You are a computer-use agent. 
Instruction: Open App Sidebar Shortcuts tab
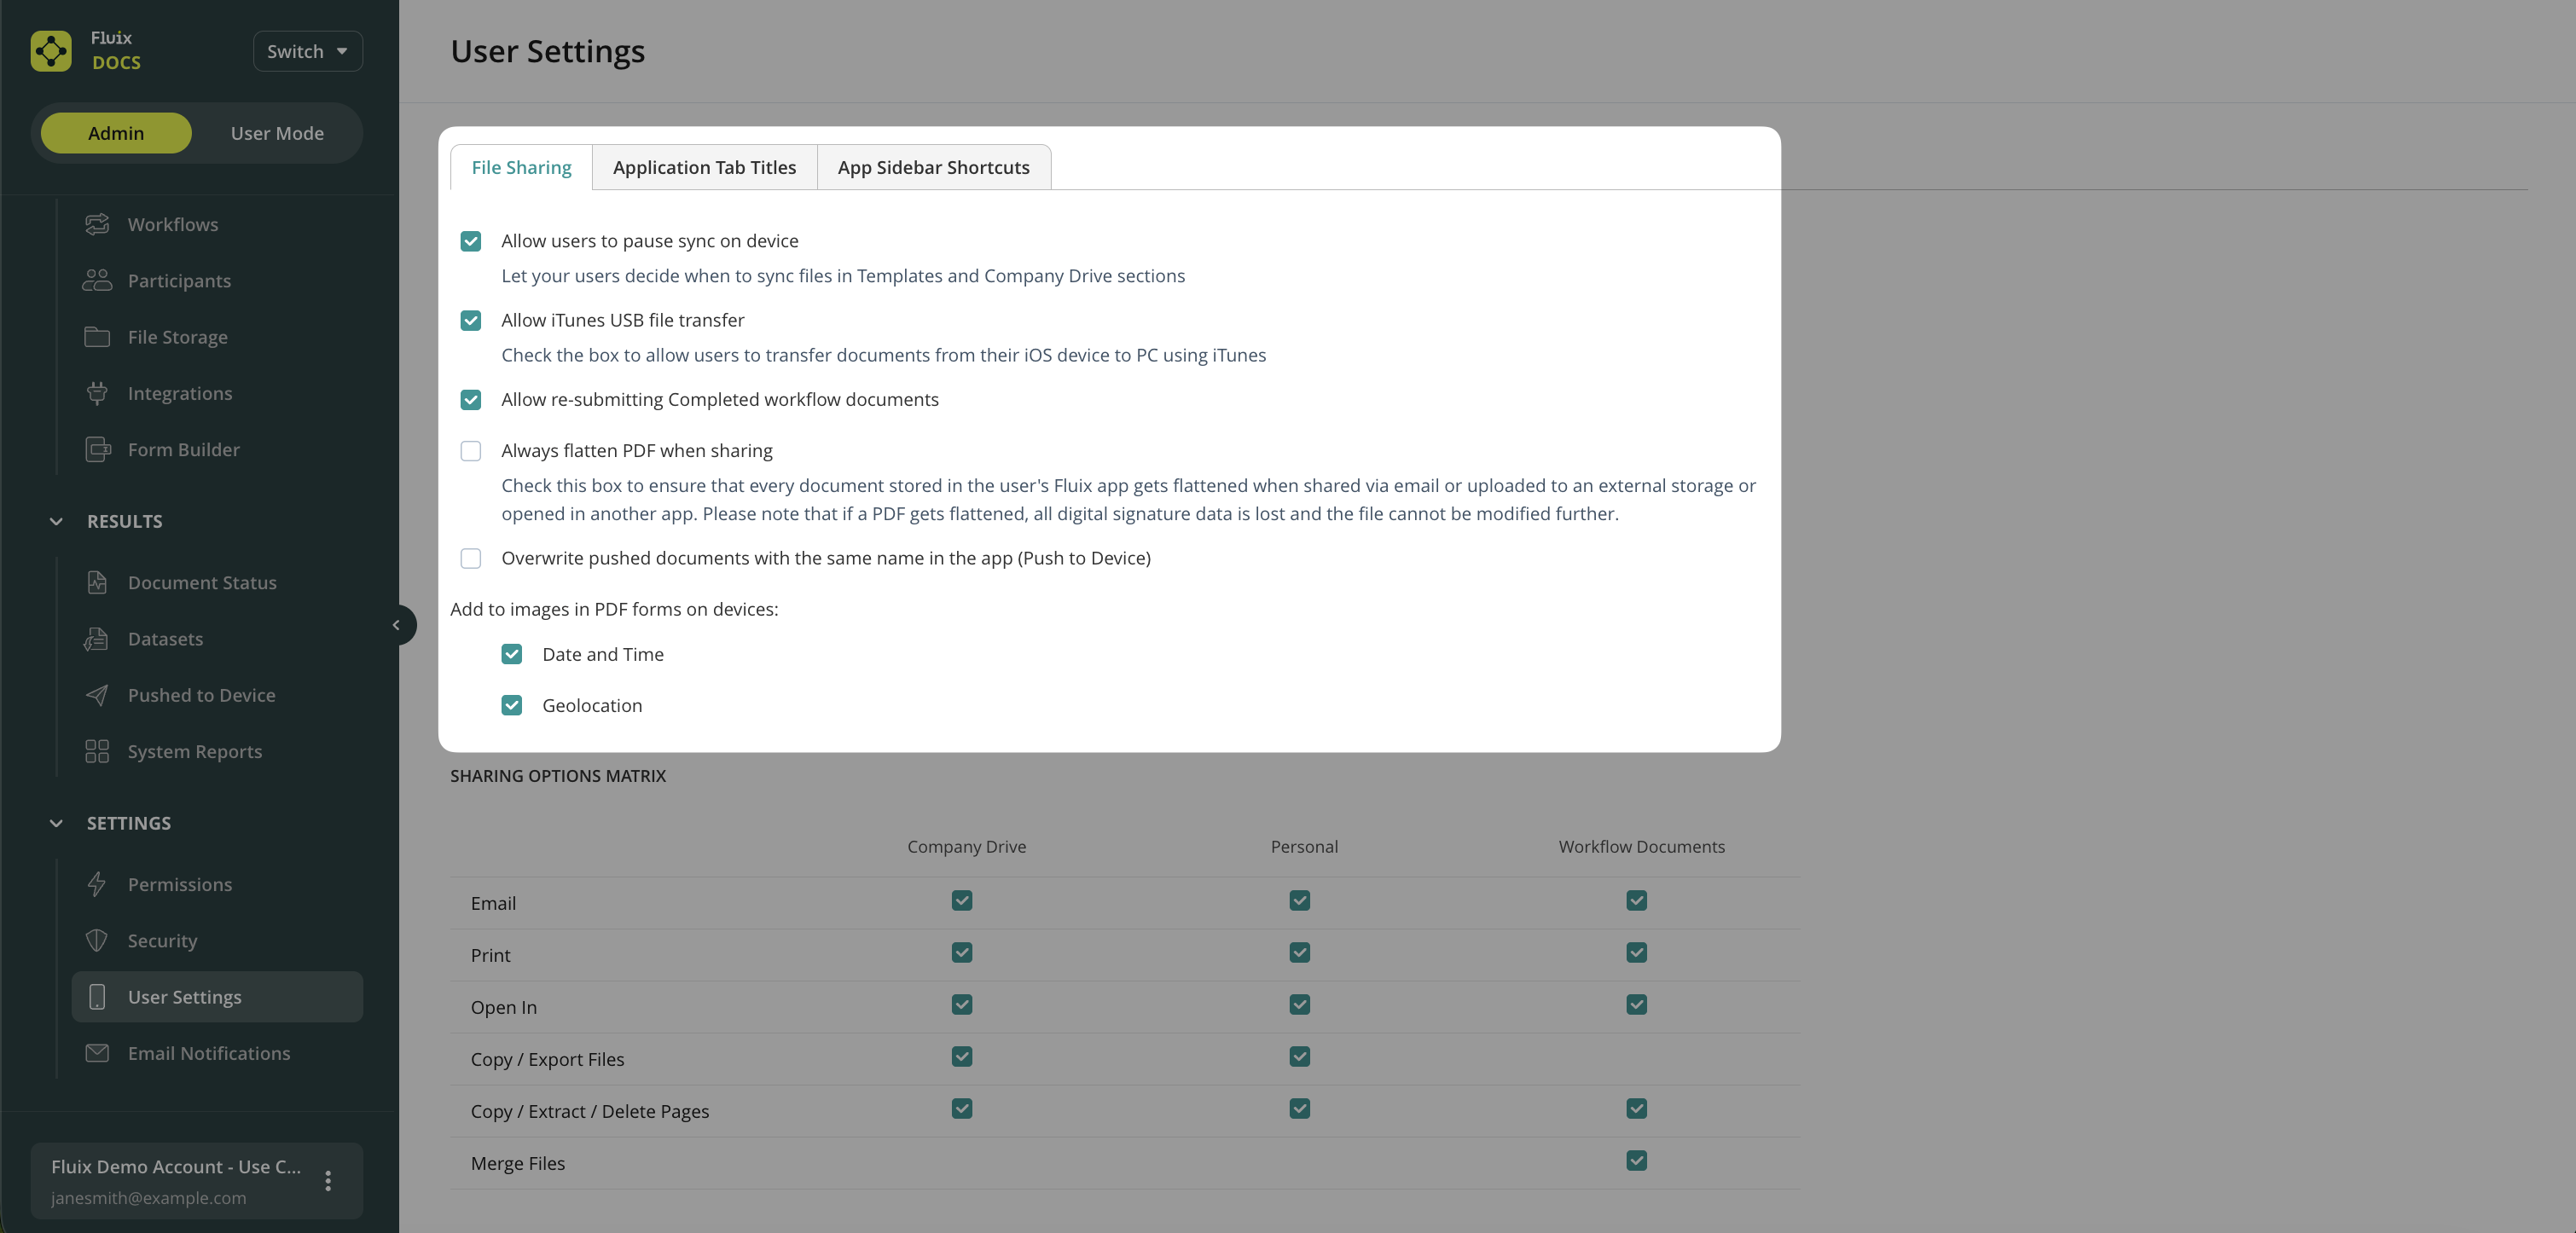[933, 167]
